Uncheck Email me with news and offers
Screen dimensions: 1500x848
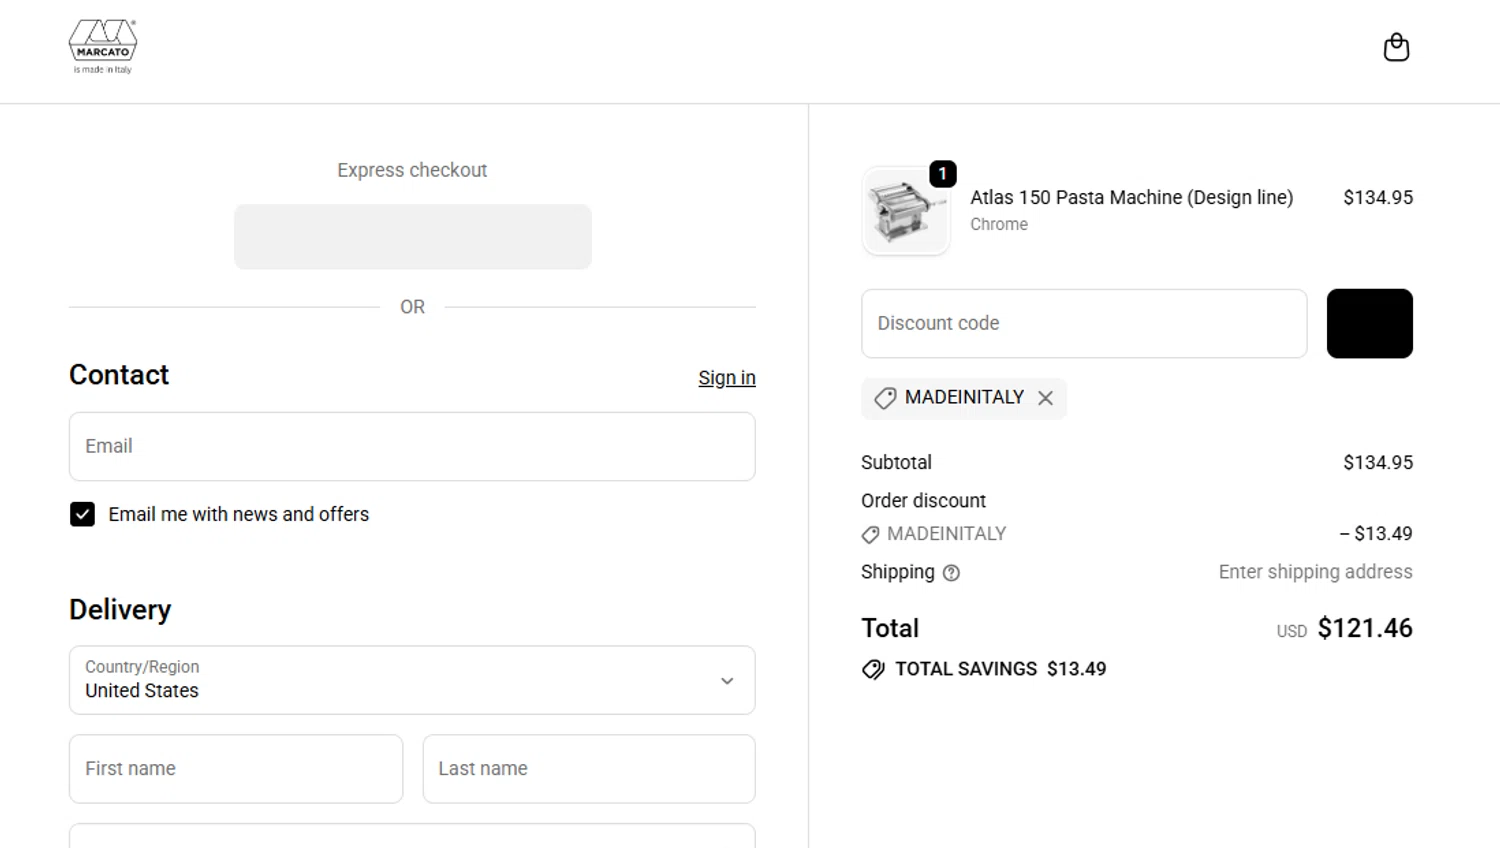pyautogui.click(x=82, y=514)
